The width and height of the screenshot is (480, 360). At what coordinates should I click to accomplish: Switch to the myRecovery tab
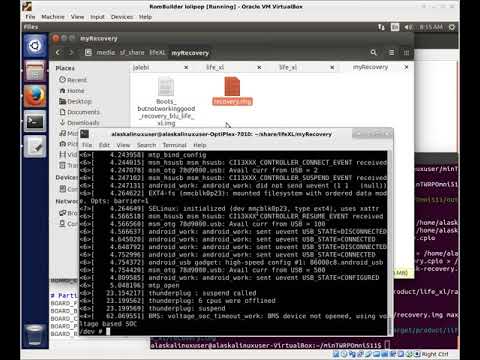pos(370,67)
